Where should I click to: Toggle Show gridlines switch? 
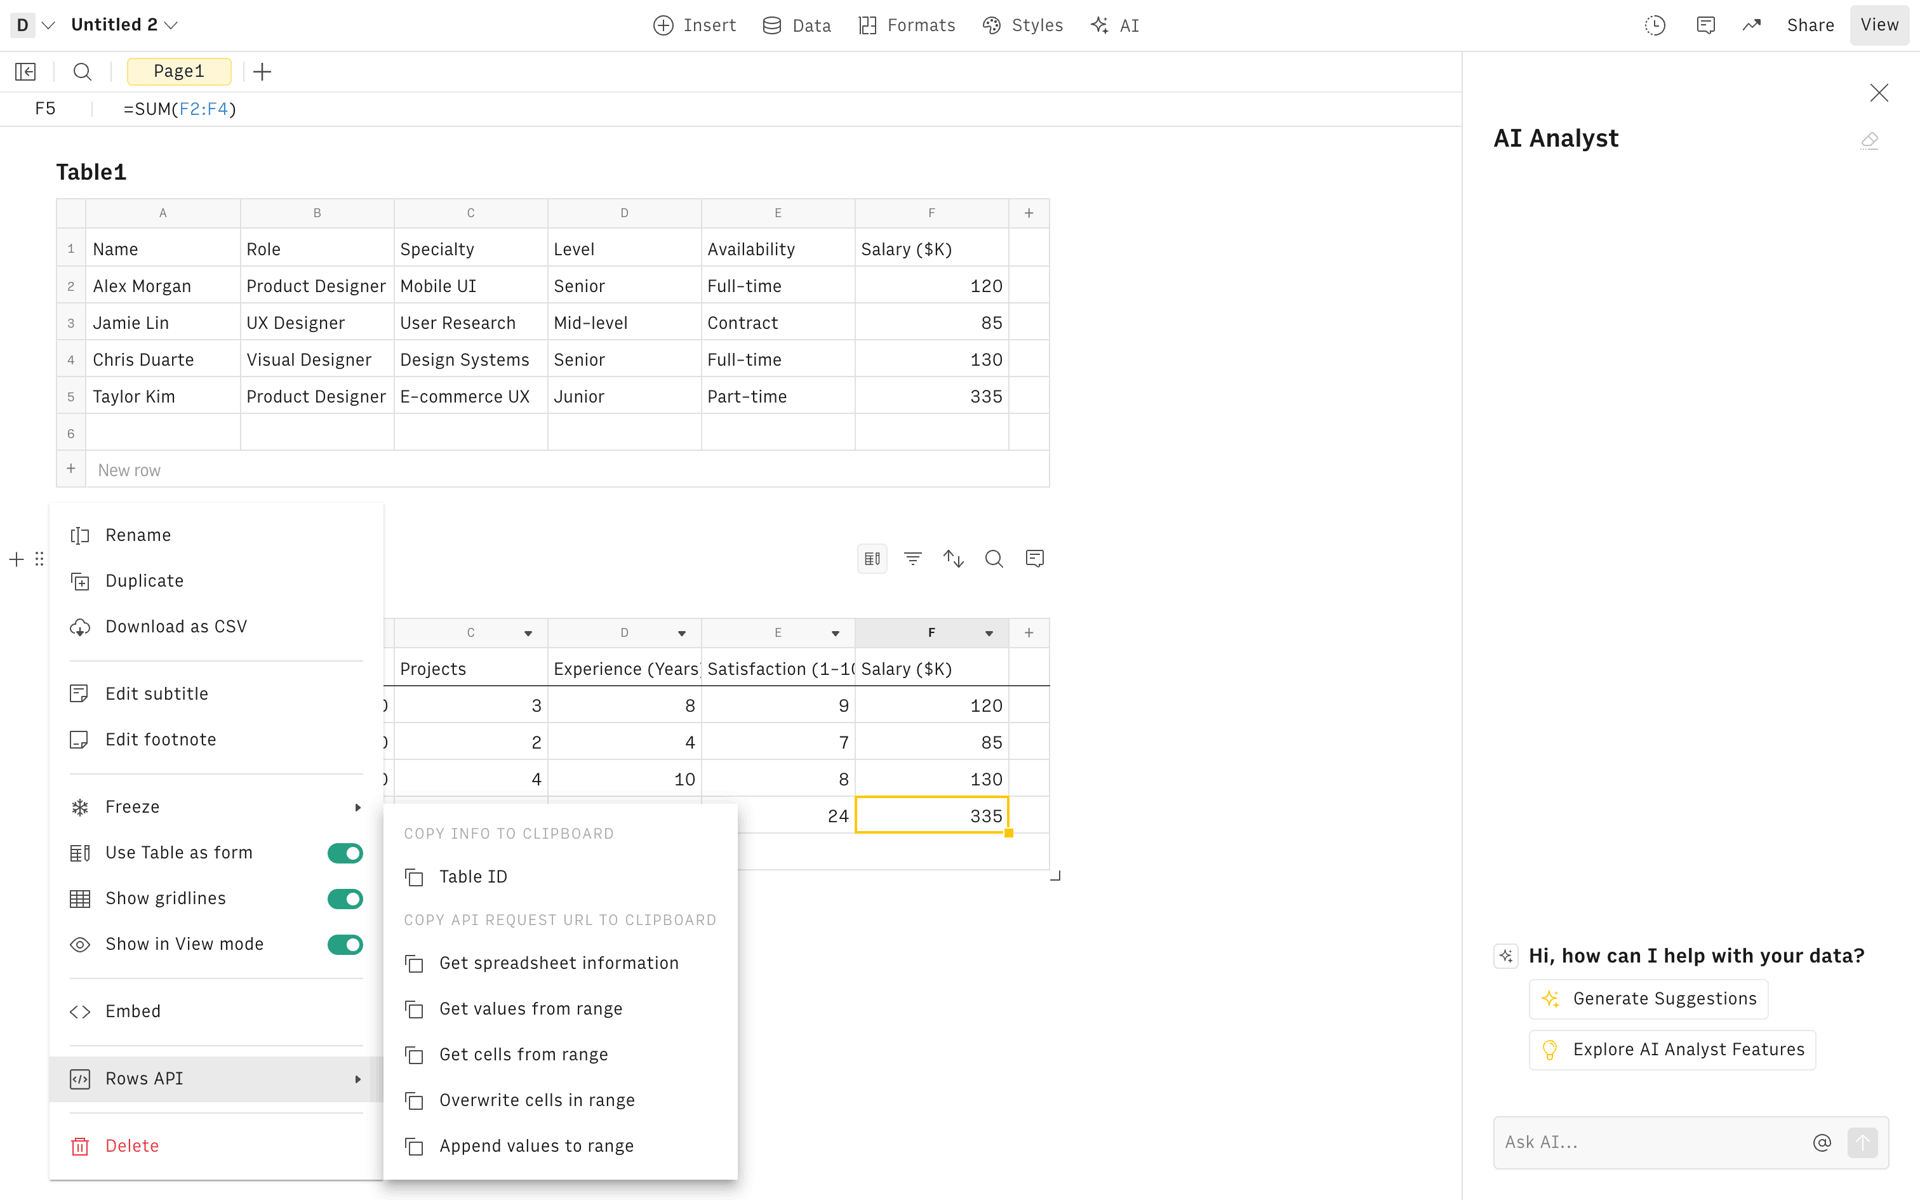[x=345, y=899]
